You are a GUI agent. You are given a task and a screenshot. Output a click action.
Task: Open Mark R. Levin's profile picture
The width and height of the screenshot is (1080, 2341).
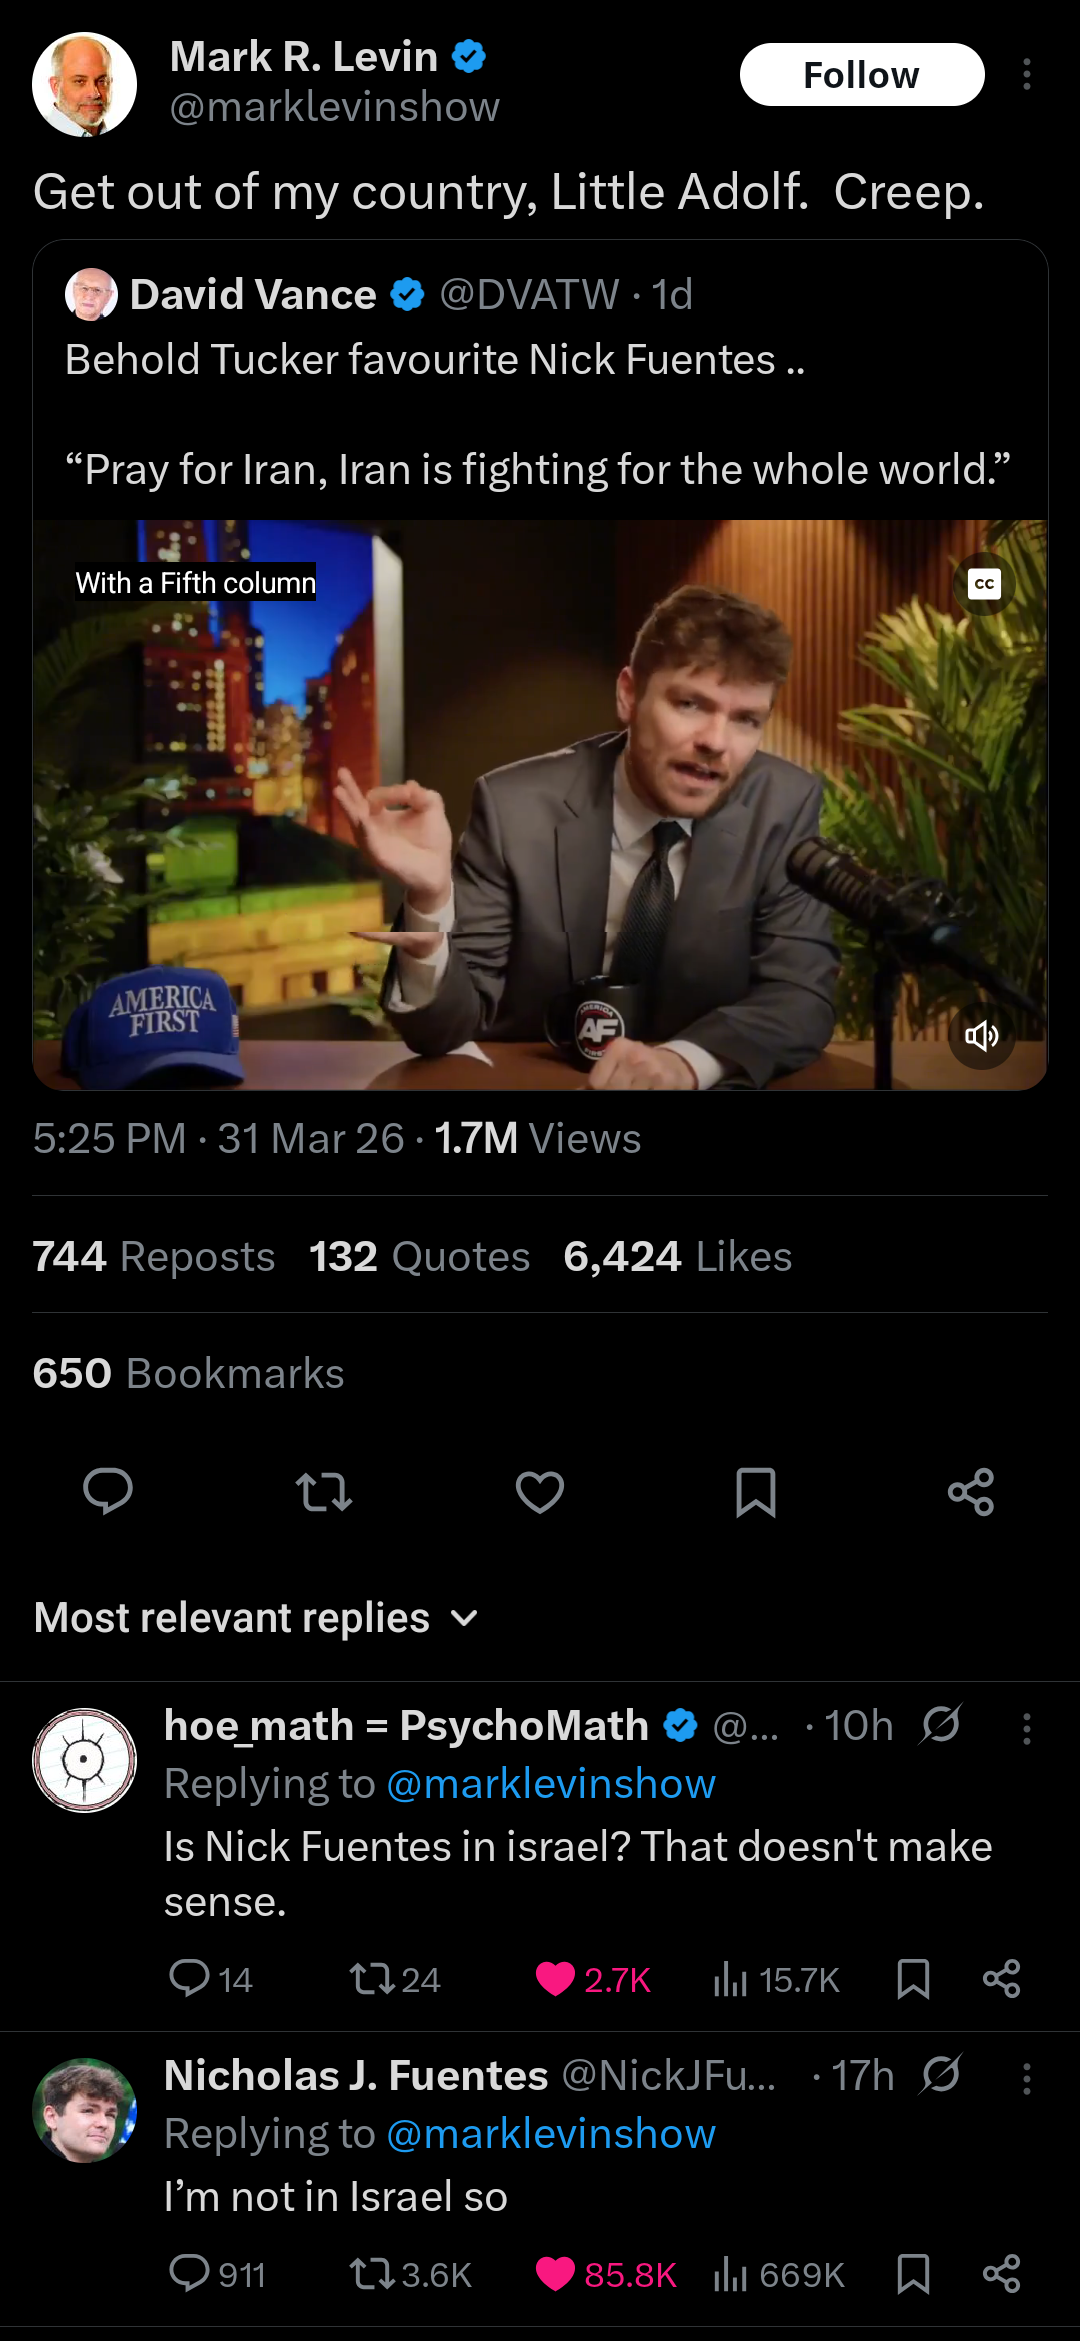point(84,84)
